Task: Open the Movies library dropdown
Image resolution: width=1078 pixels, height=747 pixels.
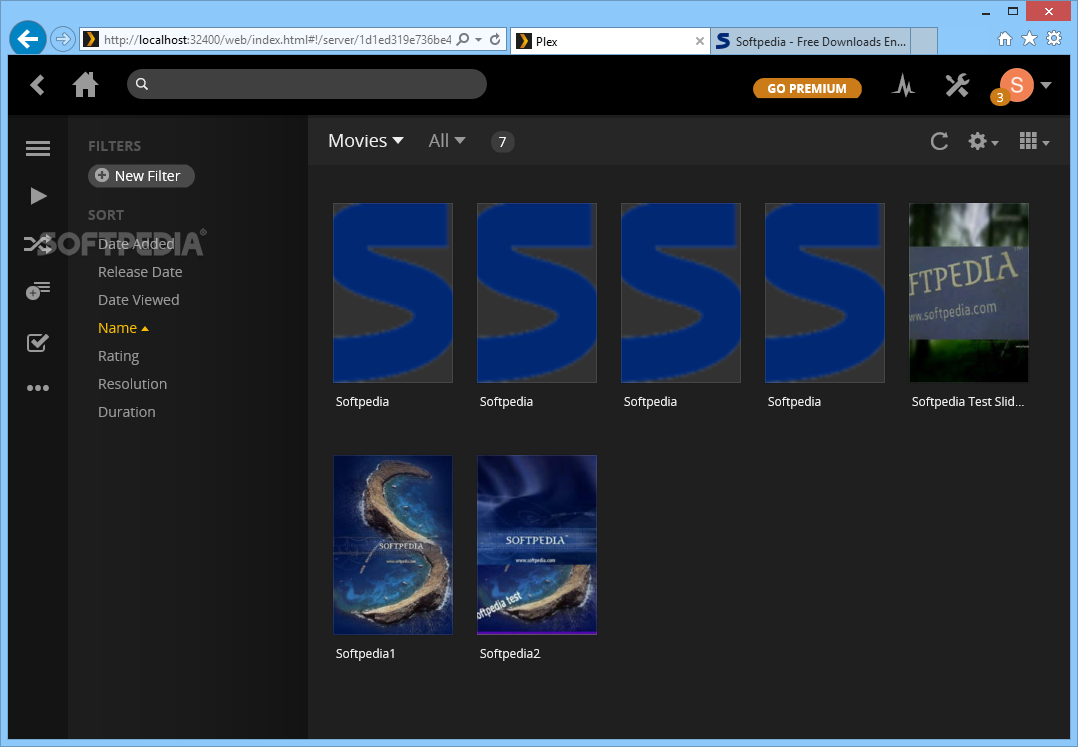Action: coord(366,140)
